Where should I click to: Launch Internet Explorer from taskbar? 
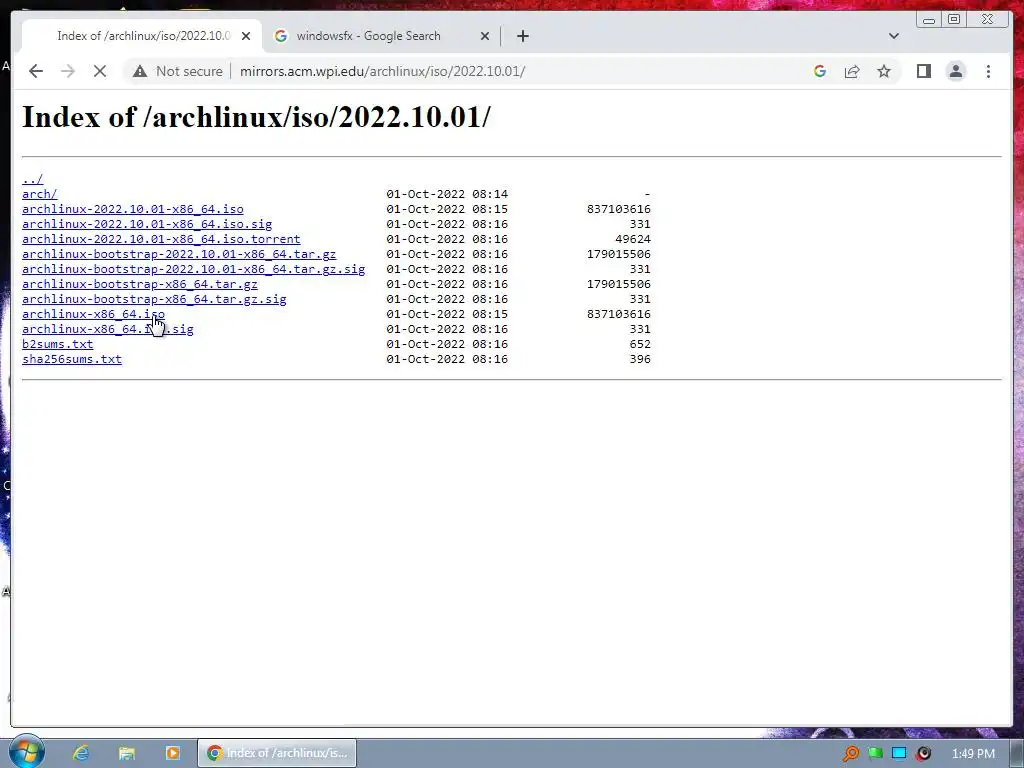[80, 753]
